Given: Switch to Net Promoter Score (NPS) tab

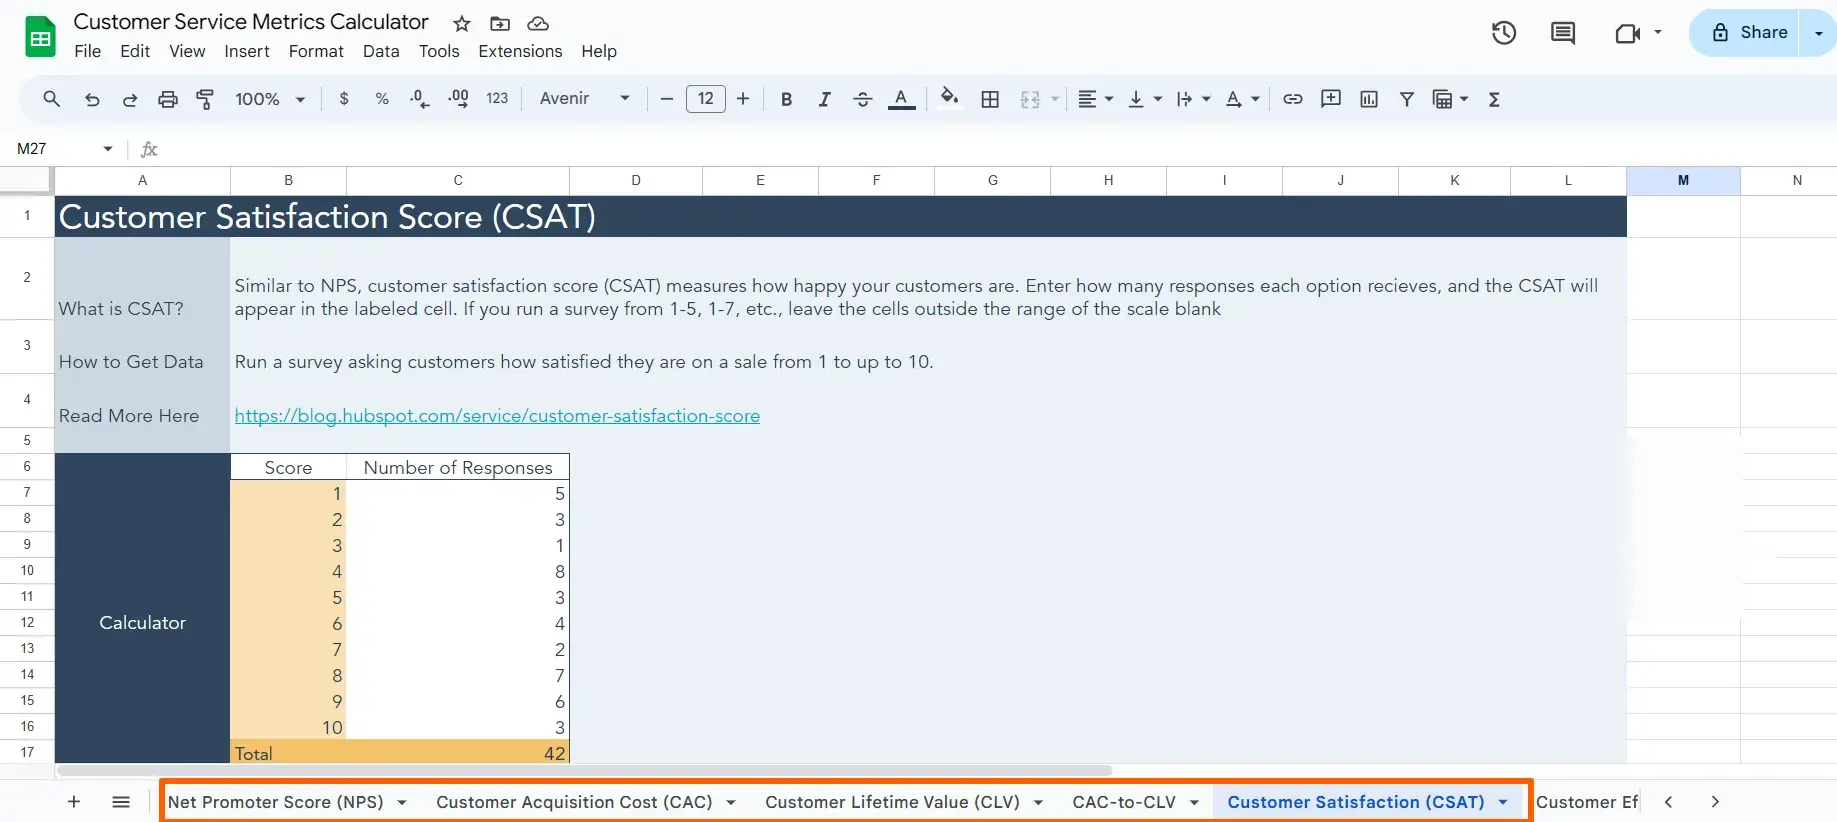Looking at the screenshot, I should [276, 802].
